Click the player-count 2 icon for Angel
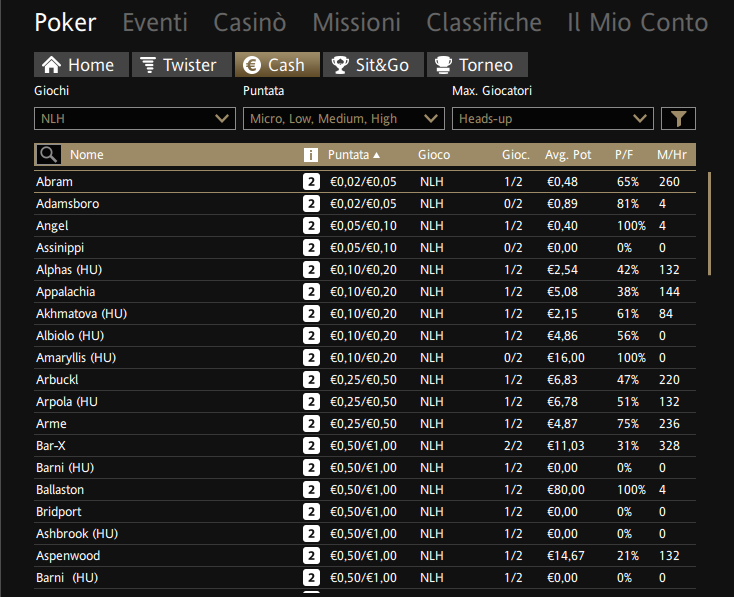 311,226
